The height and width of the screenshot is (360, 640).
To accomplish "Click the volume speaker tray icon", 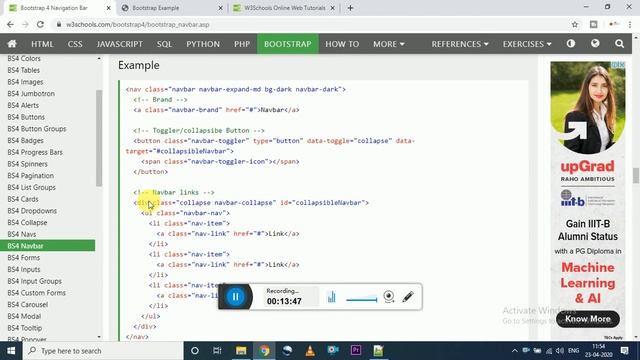I will point(560,351).
